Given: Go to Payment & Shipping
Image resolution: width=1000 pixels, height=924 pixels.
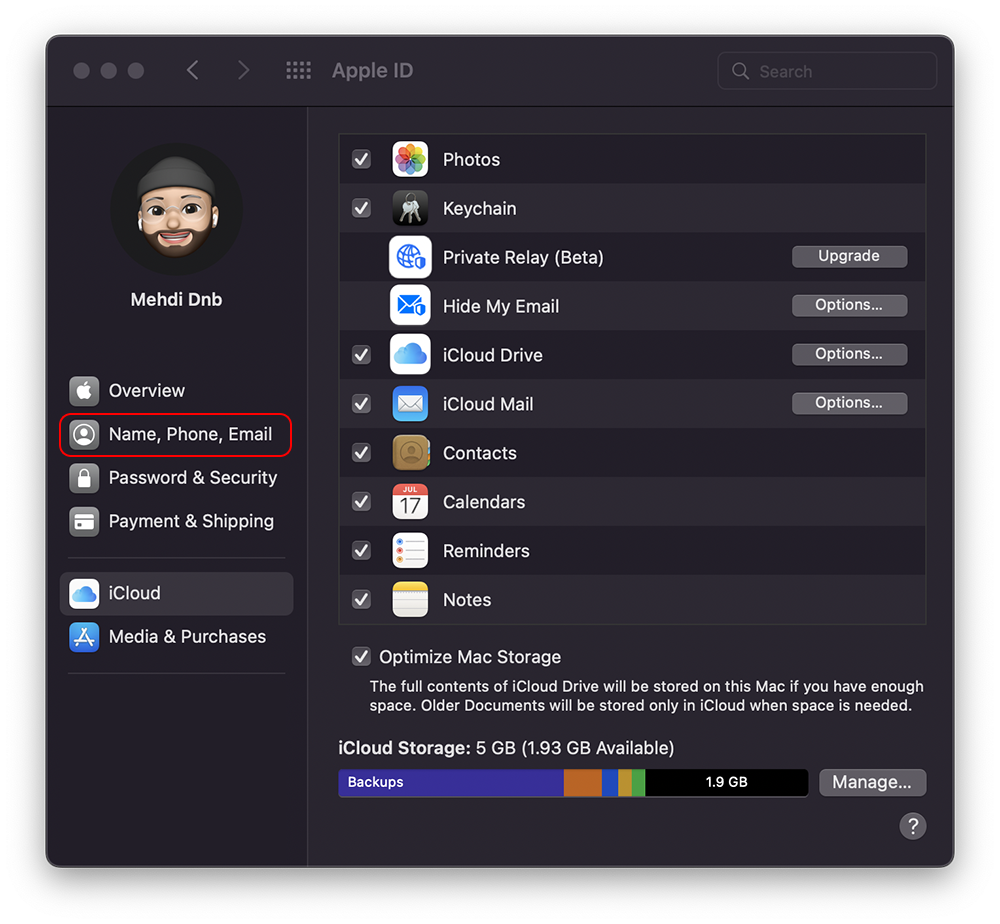Looking at the screenshot, I should [x=176, y=522].
